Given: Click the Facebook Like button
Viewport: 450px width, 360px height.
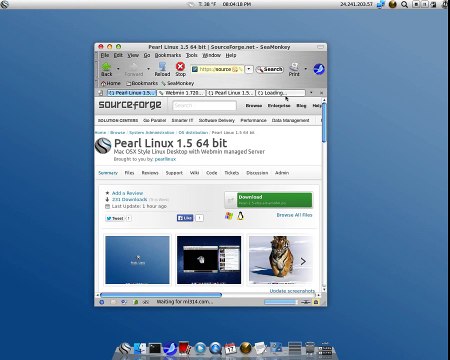Looking at the screenshot, I should [x=185, y=218].
